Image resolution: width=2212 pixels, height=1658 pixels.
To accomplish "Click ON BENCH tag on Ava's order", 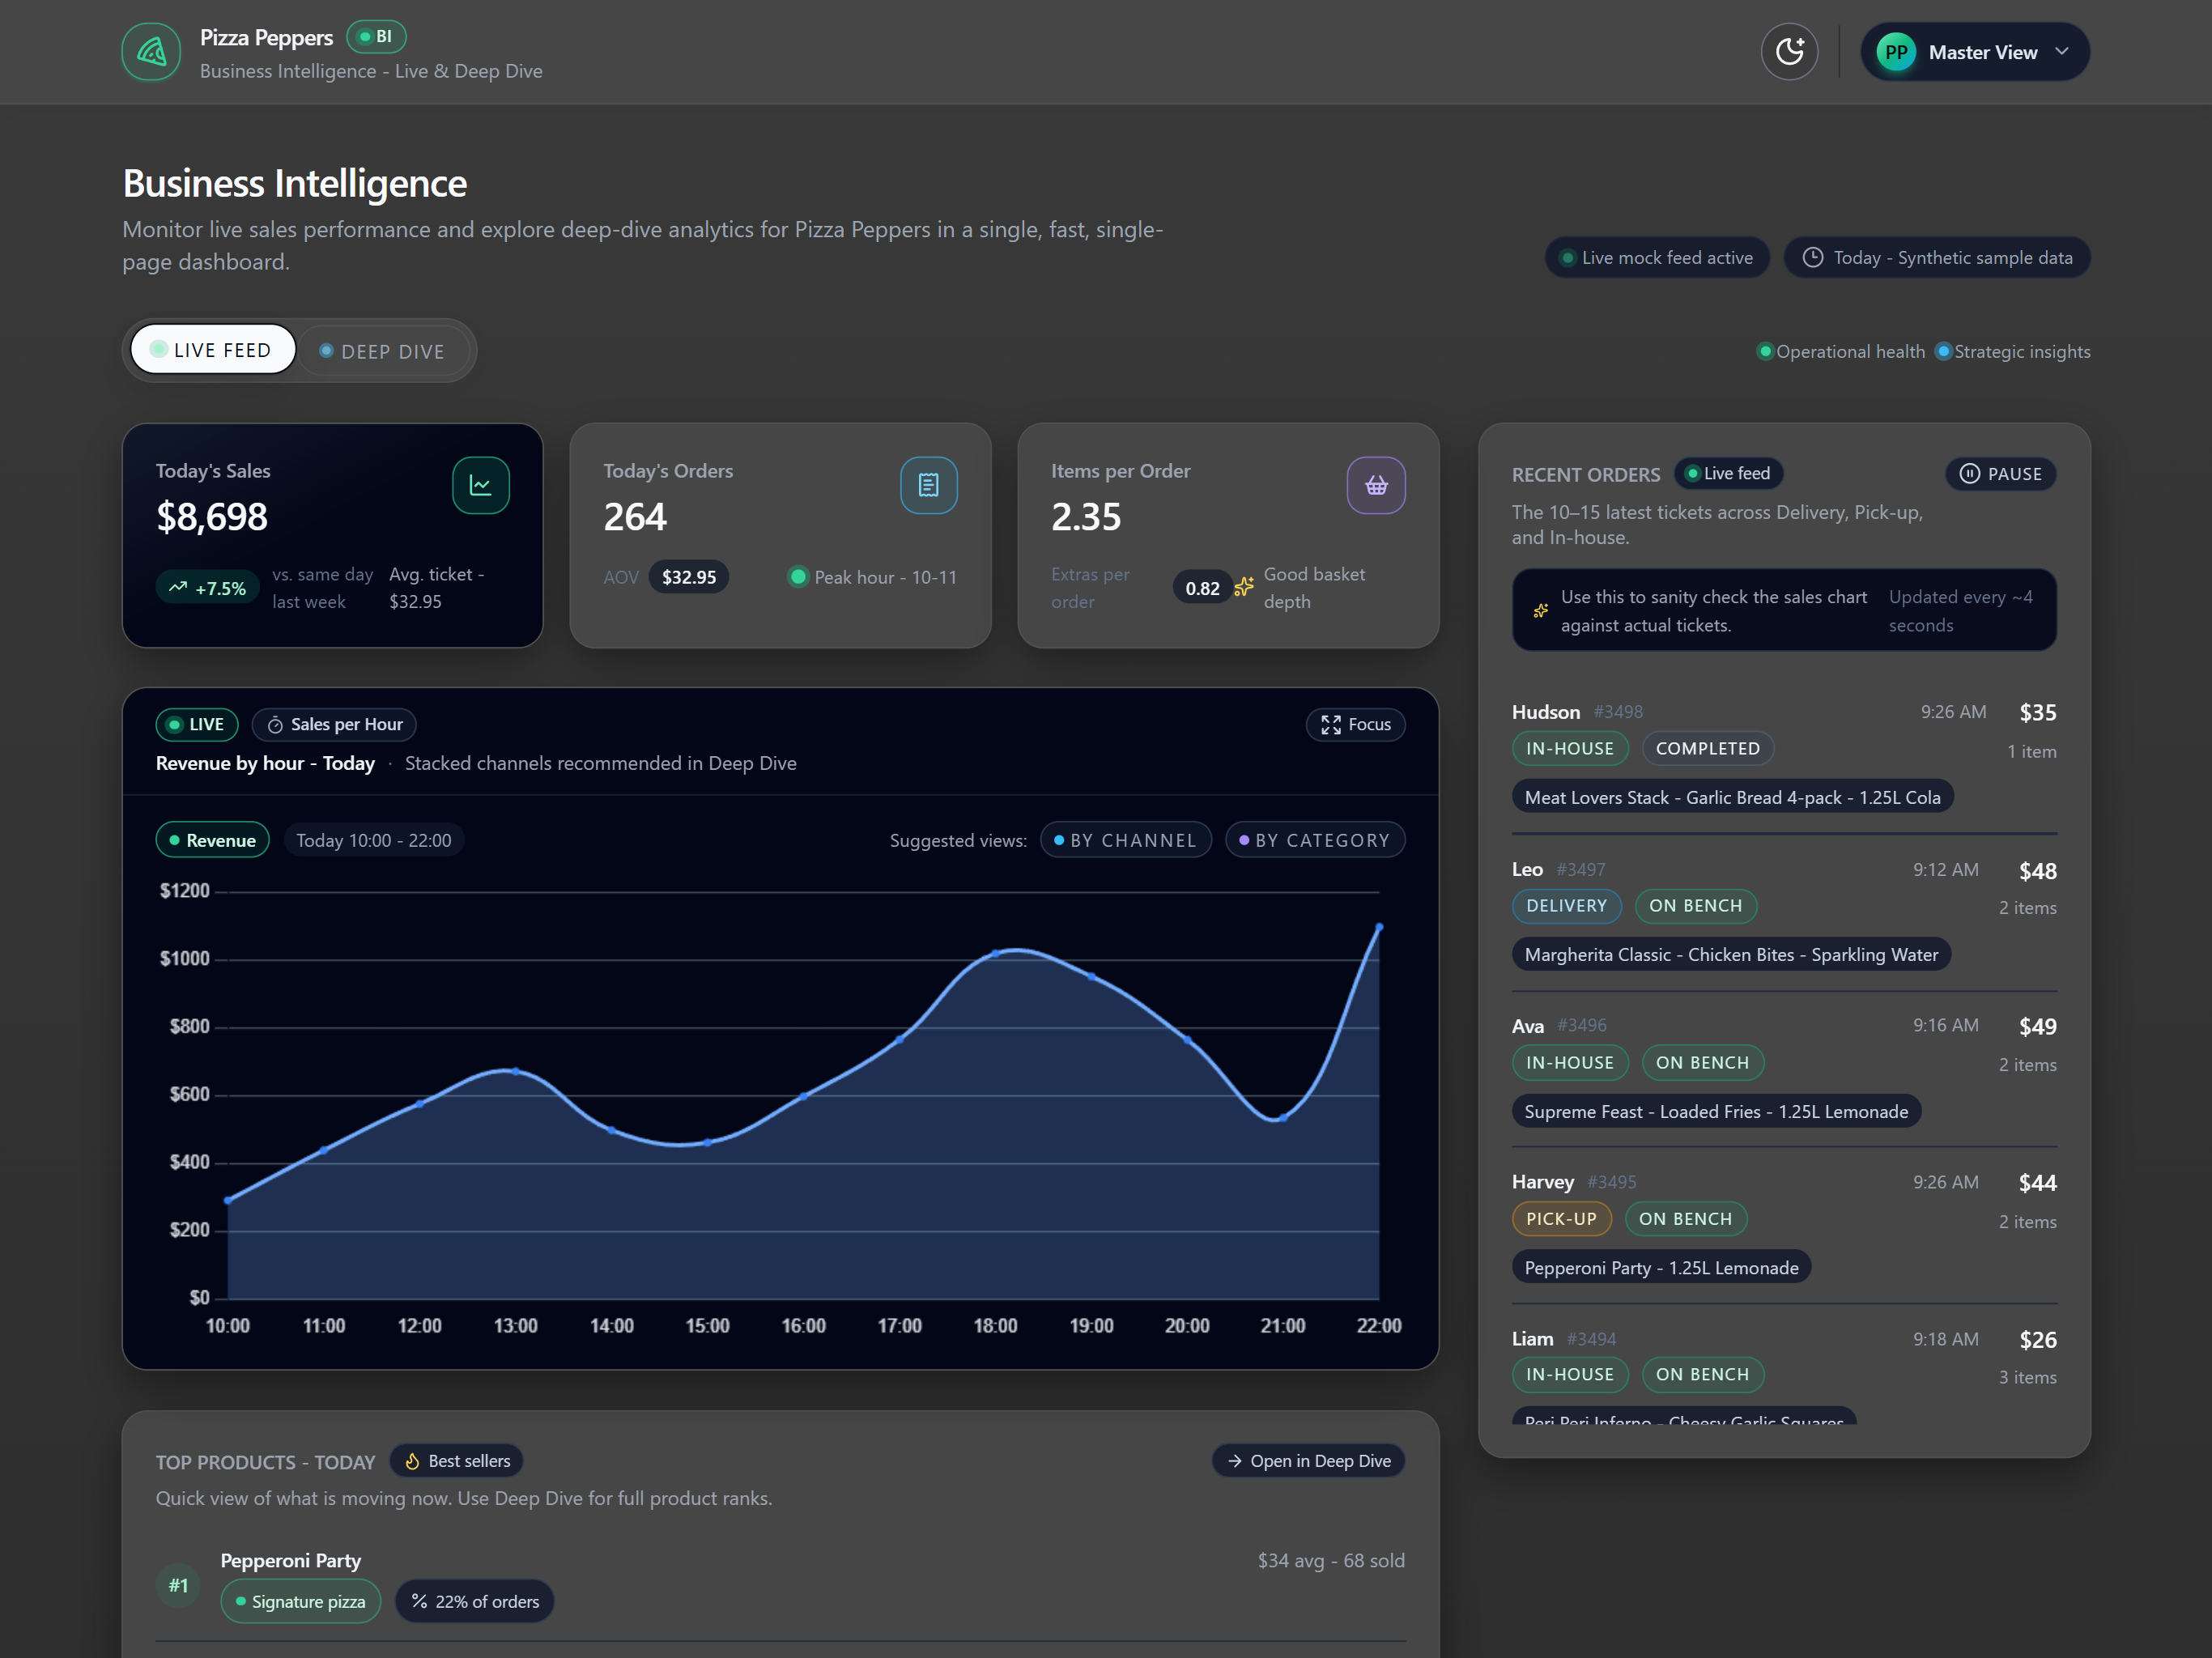I will pyautogui.click(x=1702, y=1063).
